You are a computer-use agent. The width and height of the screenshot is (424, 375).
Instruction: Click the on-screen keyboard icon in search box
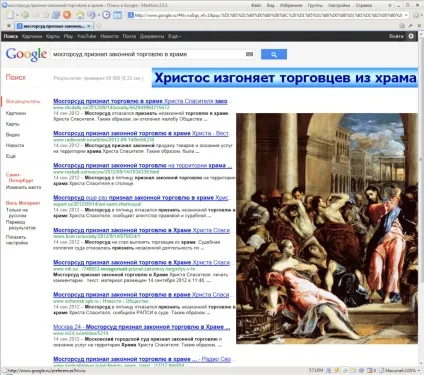tap(249, 54)
